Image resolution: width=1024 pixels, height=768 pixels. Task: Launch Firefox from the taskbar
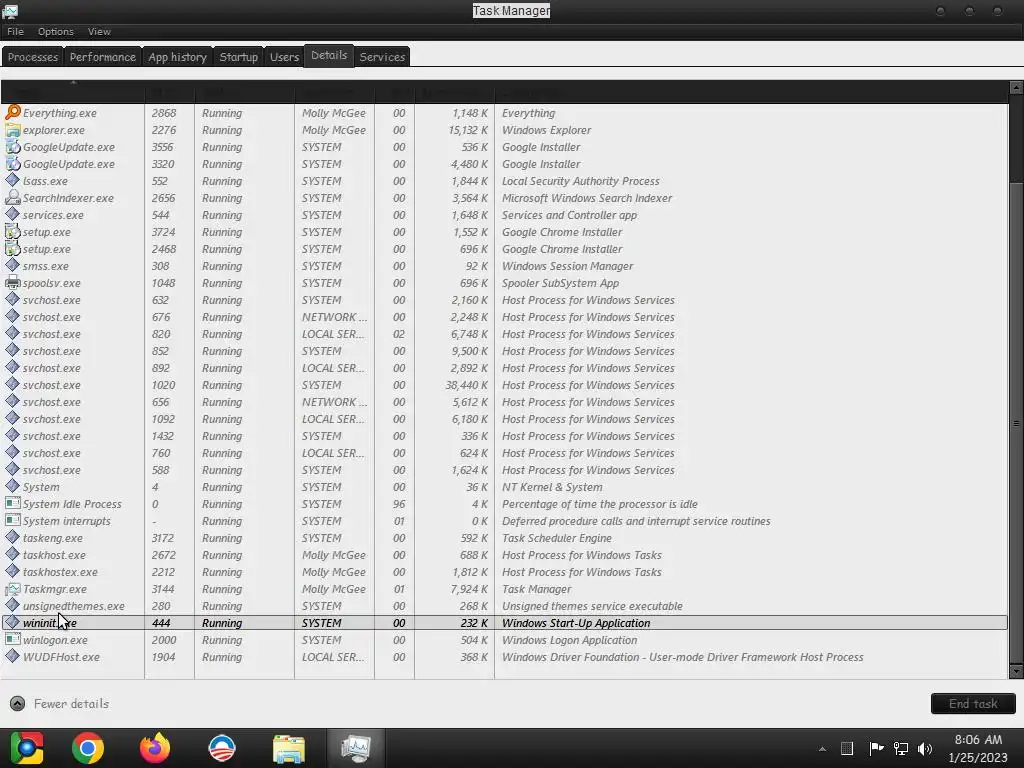coord(155,748)
